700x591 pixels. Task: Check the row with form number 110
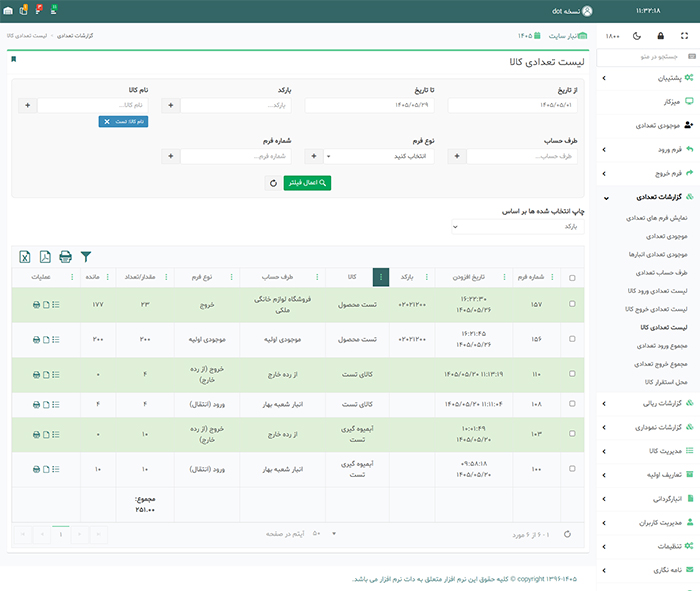(572, 374)
